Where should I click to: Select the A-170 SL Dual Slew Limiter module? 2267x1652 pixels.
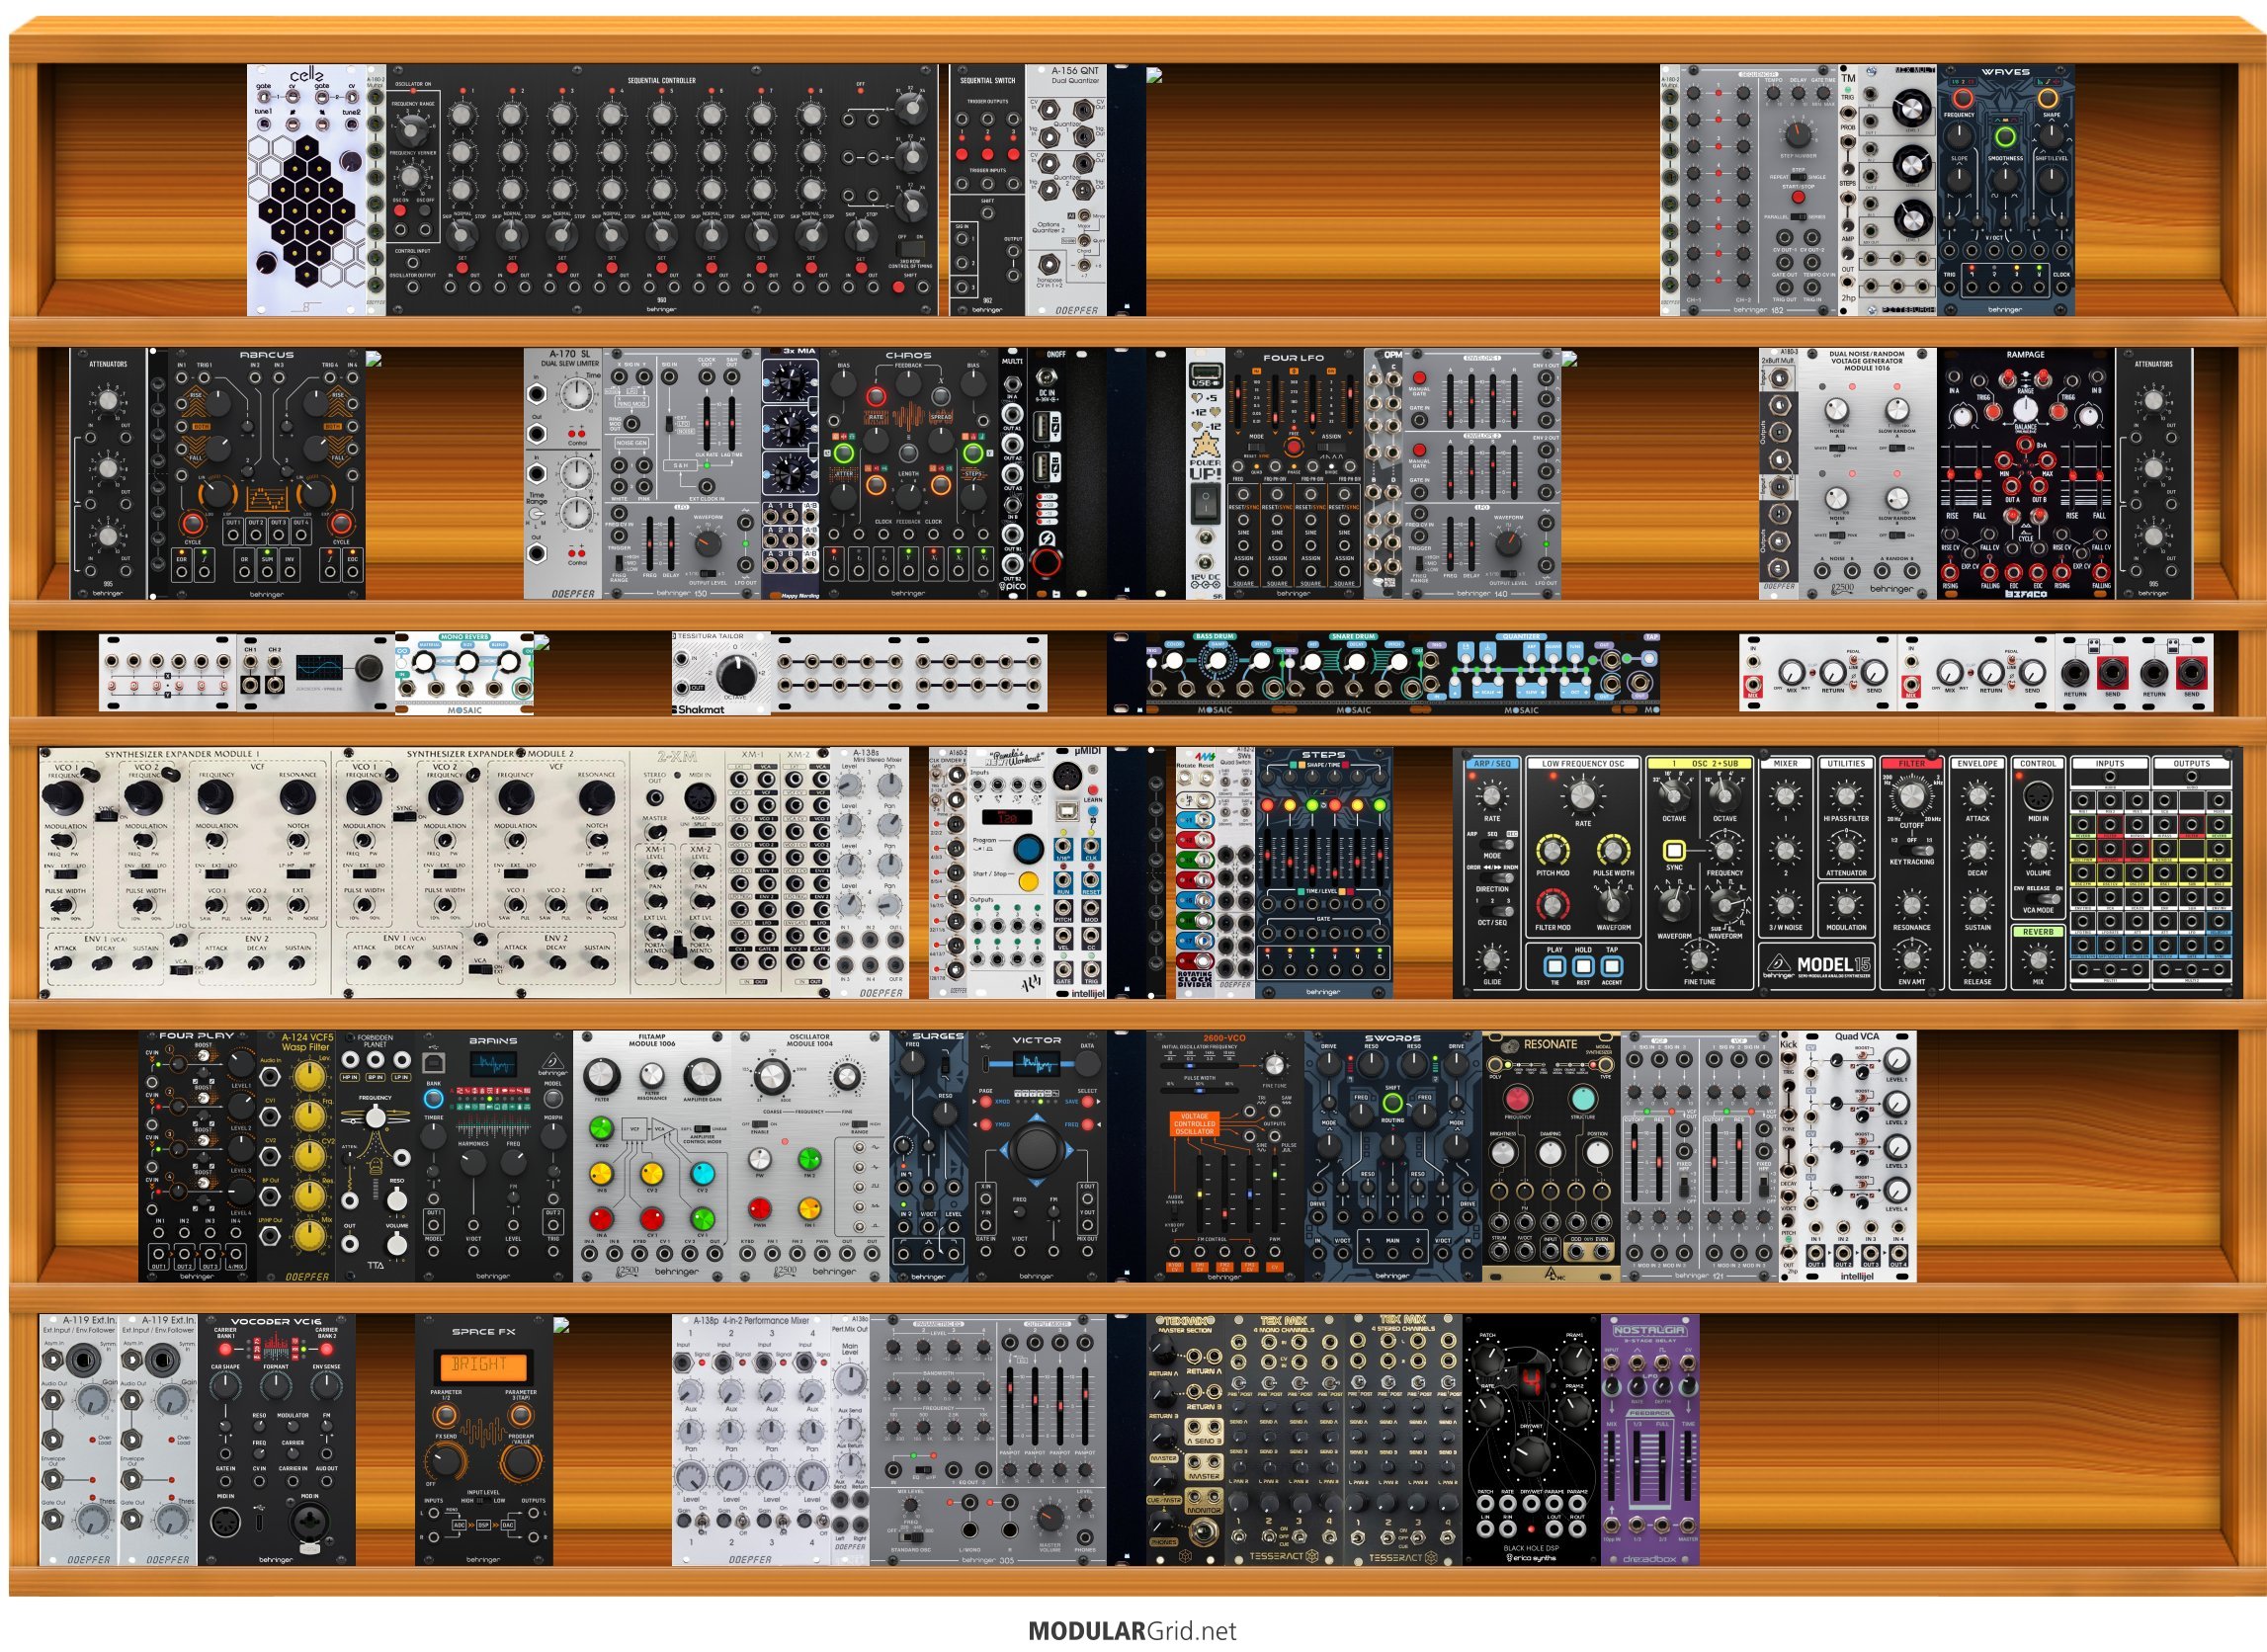563,474
